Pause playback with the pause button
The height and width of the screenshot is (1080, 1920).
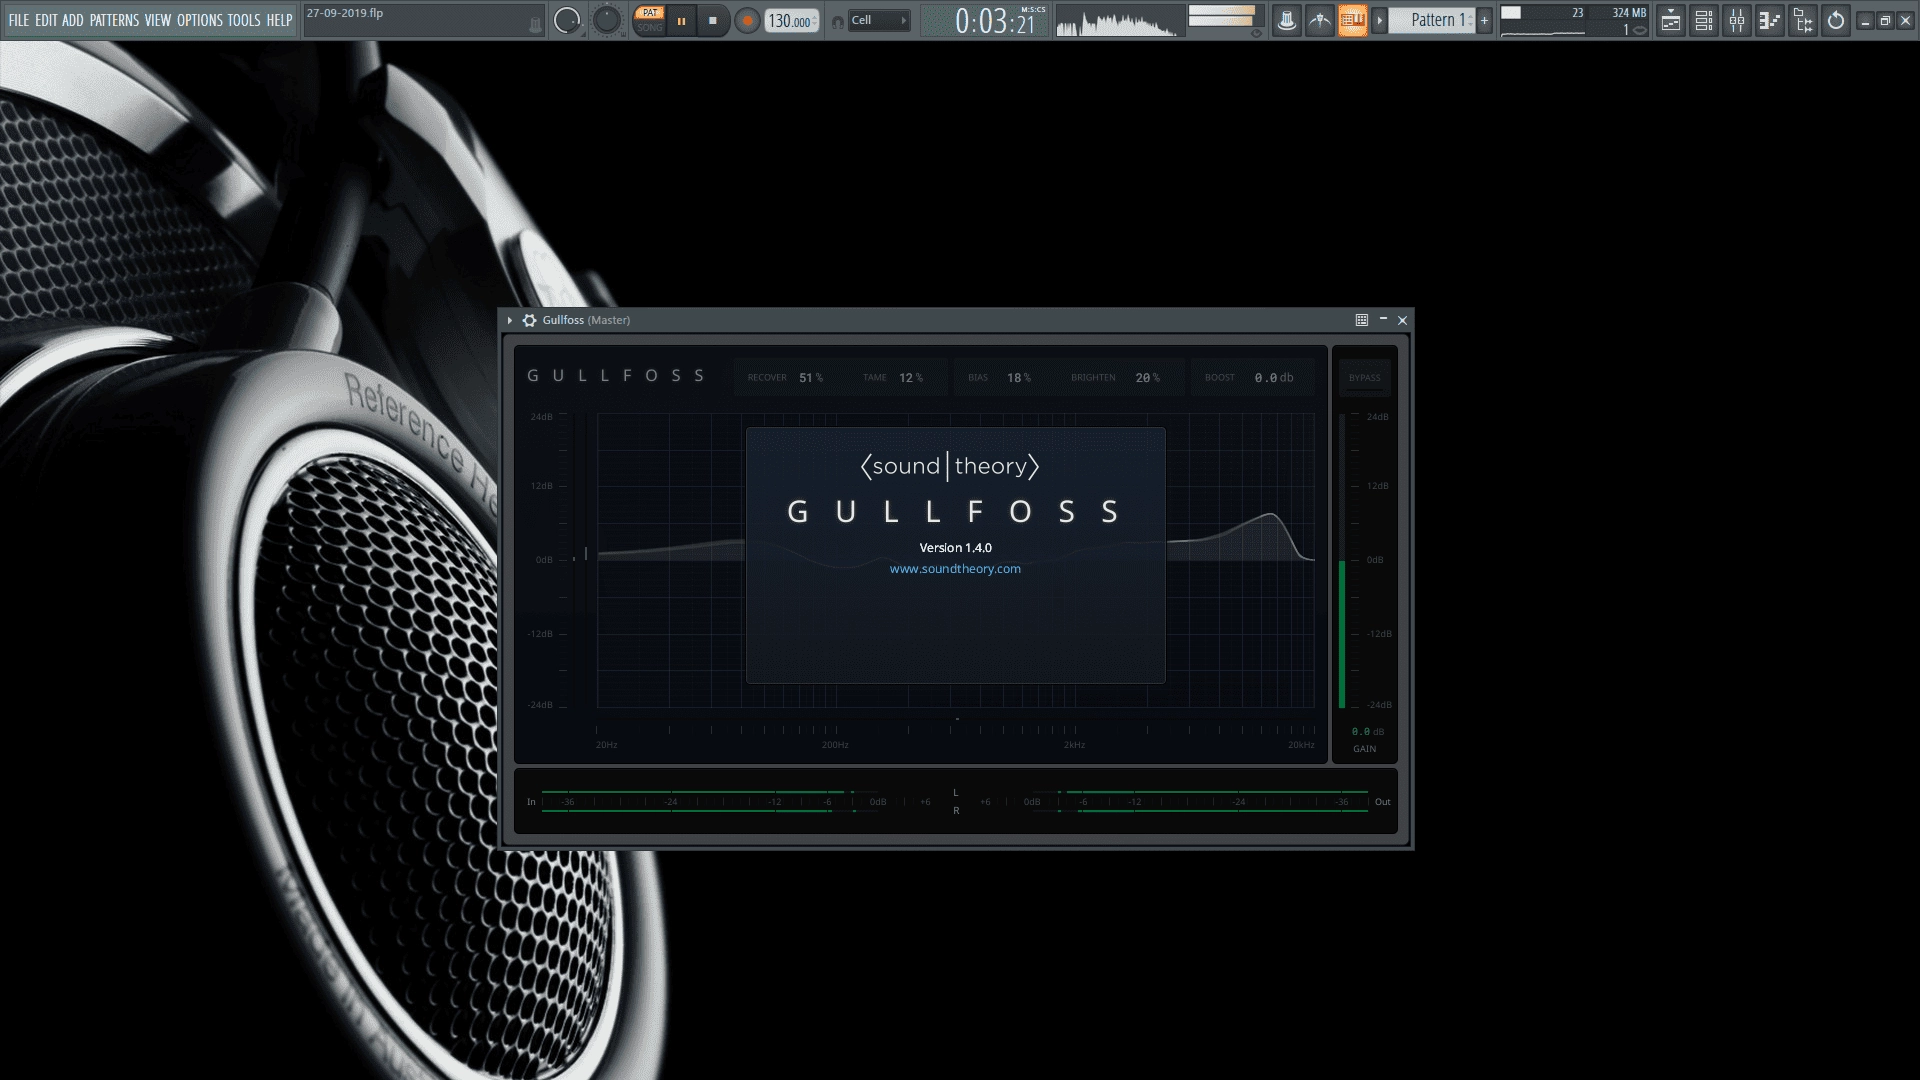(681, 20)
